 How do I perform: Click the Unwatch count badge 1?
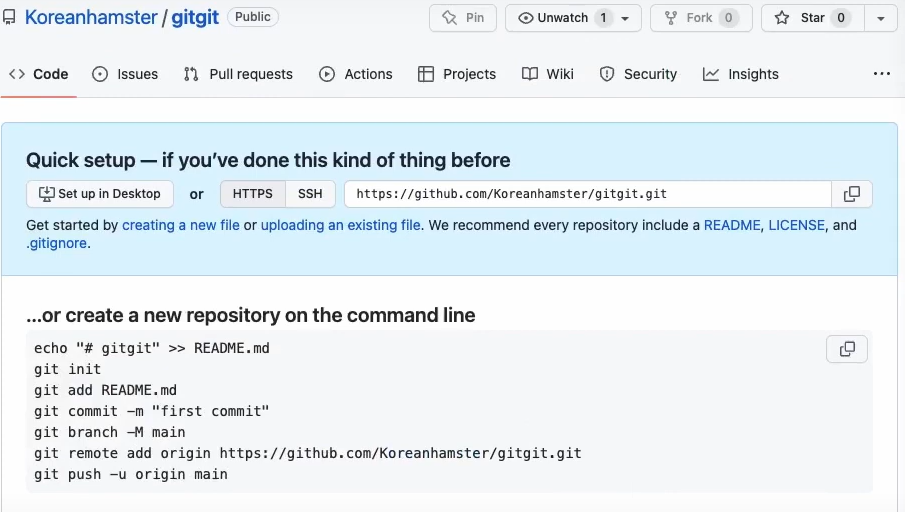pyautogui.click(x=603, y=18)
